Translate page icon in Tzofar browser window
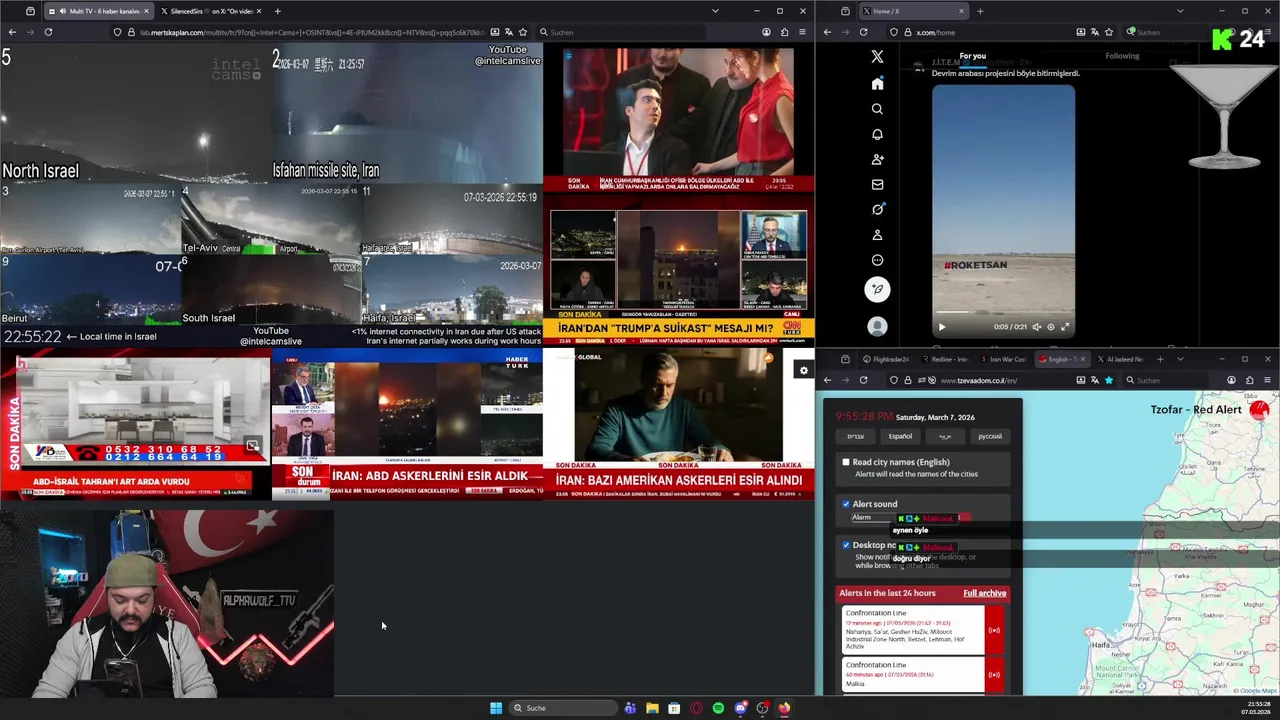1280x720 pixels. point(1095,380)
